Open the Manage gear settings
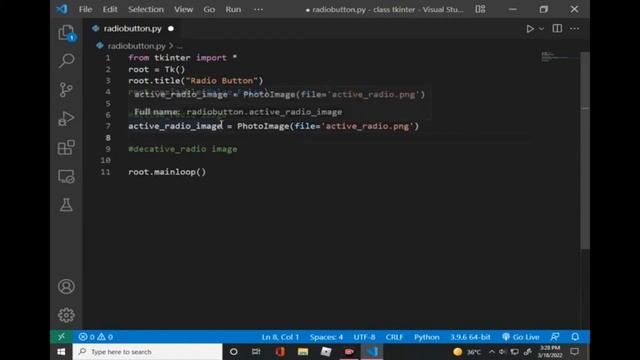 [x=66, y=315]
